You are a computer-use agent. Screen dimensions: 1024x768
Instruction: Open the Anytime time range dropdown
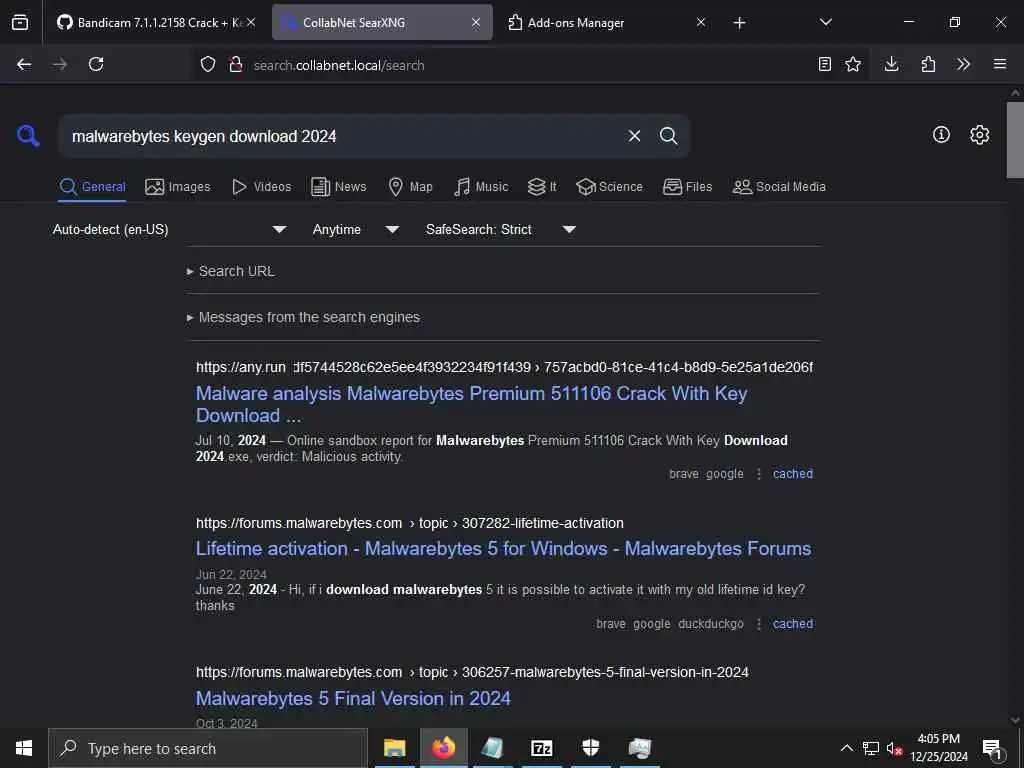click(x=355, y=229)
